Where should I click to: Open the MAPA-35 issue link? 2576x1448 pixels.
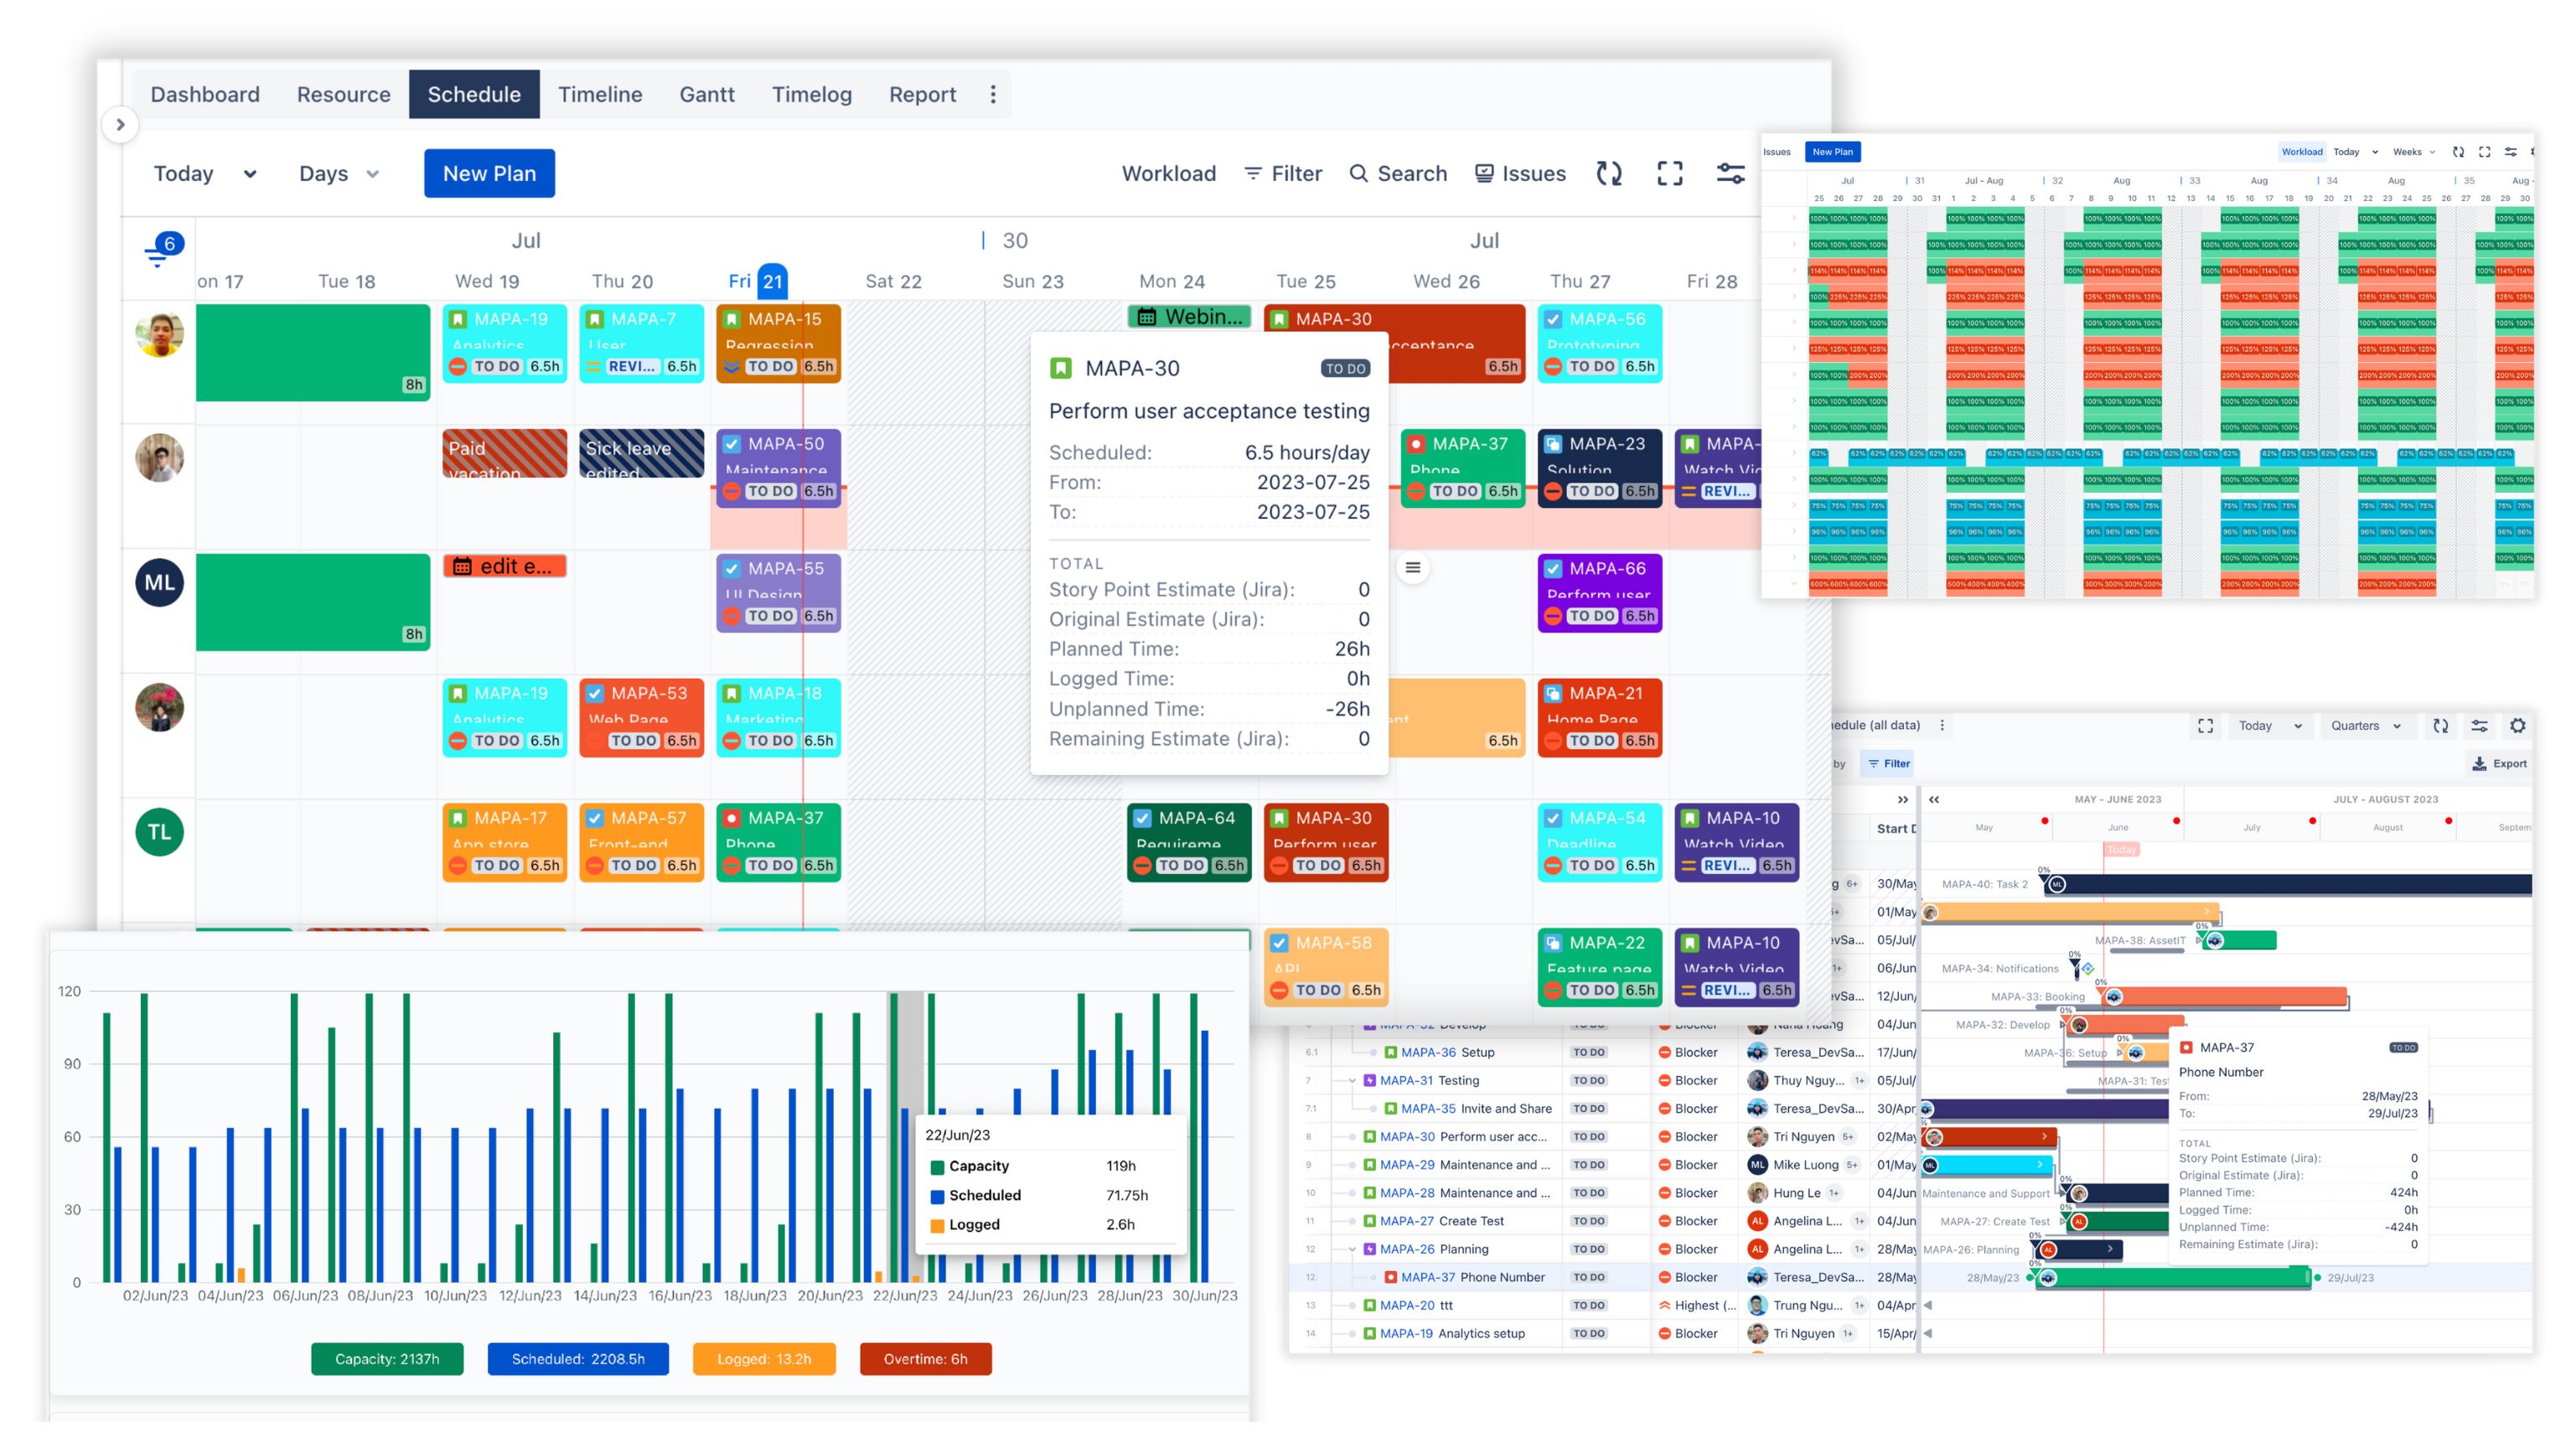pyautogui.click(x=1428, y=1109)
